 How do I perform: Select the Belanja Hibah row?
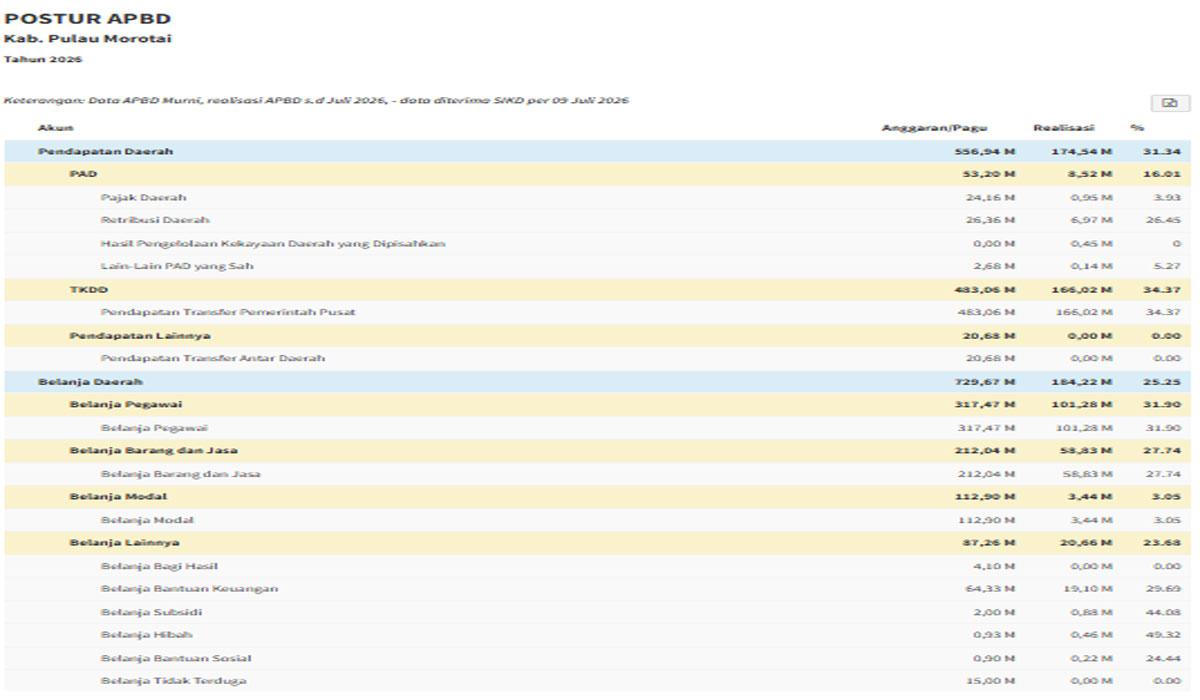(147, 634)
